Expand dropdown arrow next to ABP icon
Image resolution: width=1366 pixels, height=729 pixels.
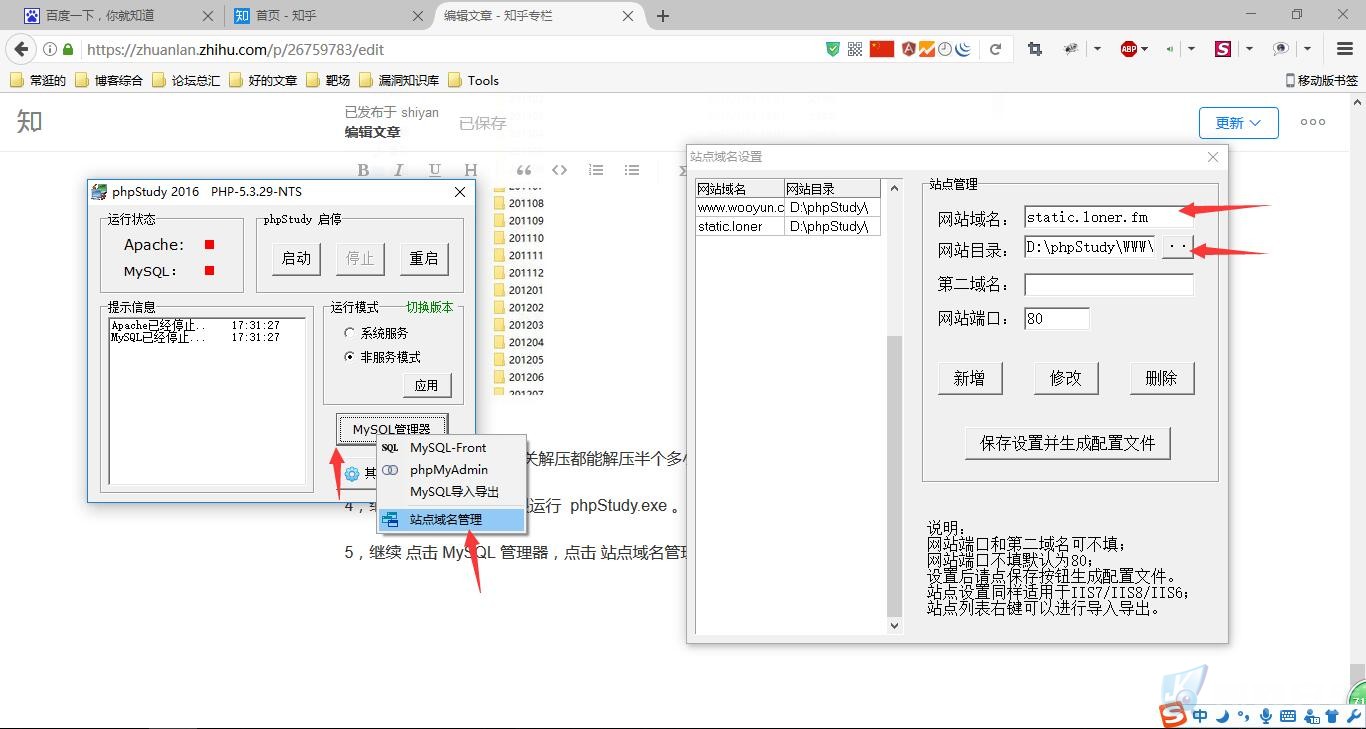1144,49
